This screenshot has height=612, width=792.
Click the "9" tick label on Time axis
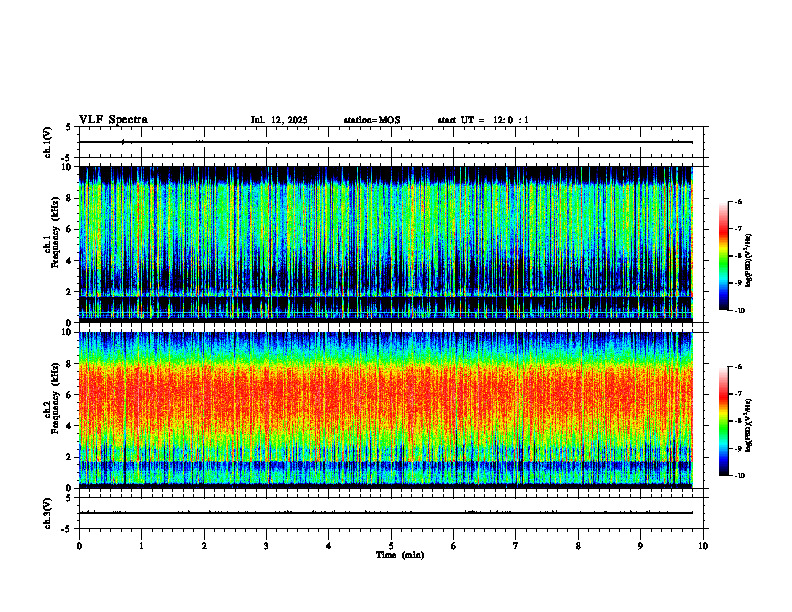[x=640, y=546]
